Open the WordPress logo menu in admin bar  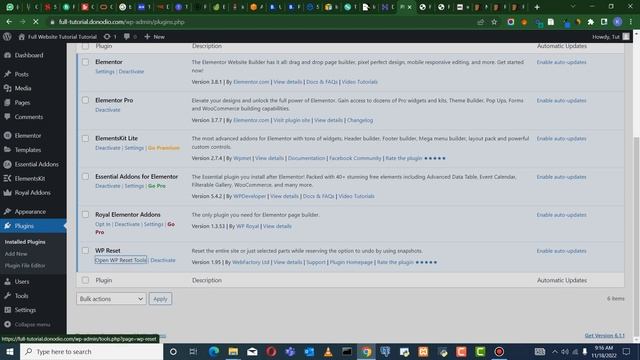click(x=7, y=37)
